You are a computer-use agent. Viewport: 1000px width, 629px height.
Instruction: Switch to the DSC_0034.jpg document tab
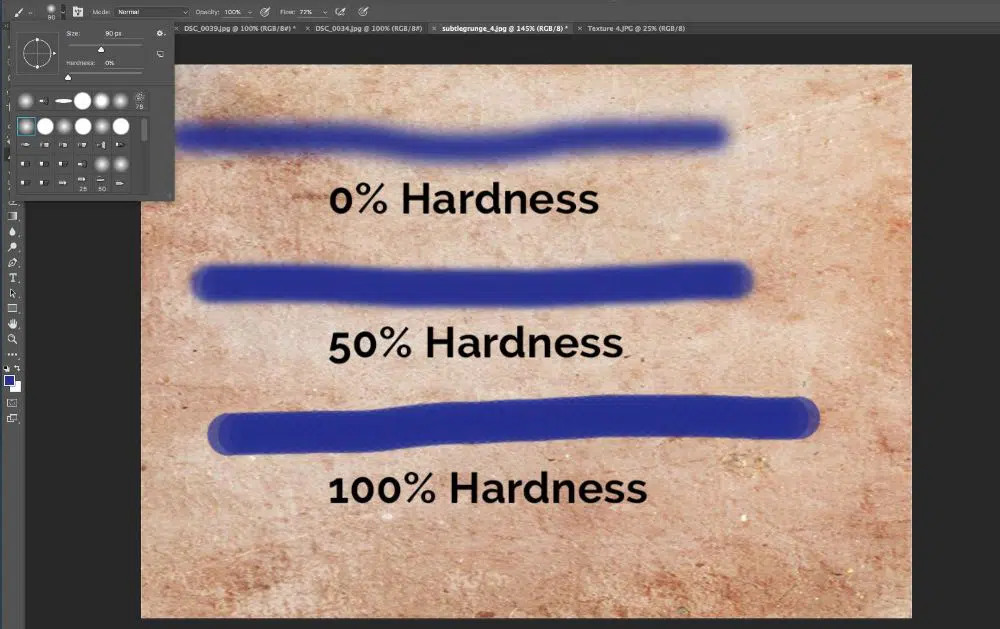pos(367,29)
